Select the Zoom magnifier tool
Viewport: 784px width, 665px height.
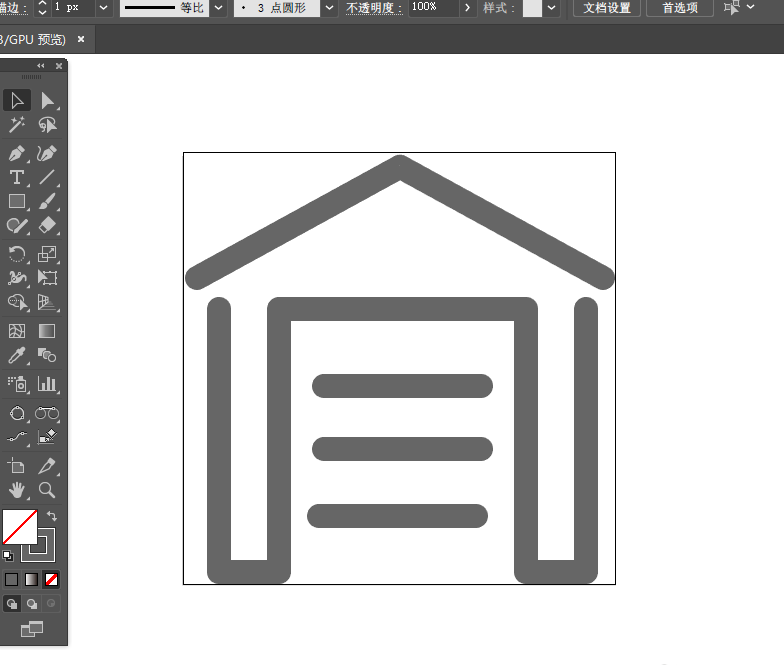click(x=47, y=490)
